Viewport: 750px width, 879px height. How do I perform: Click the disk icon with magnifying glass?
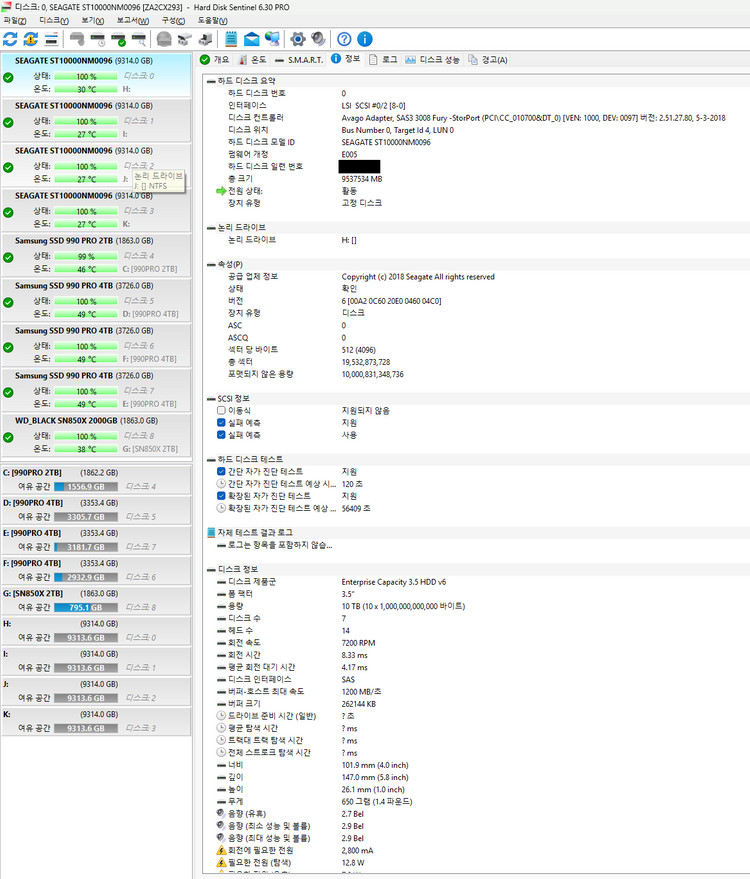click(x=139, y=39)
